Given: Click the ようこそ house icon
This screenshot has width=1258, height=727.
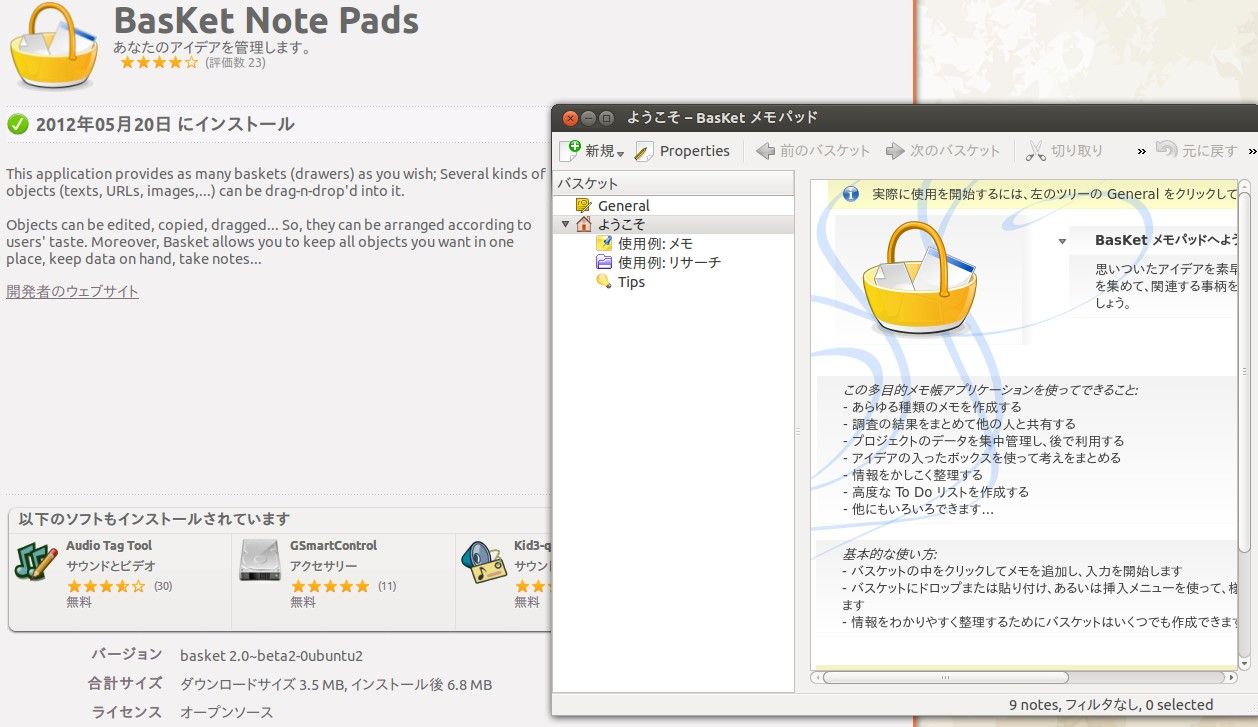Looking at the screenshot, I should tap(584, 224).
